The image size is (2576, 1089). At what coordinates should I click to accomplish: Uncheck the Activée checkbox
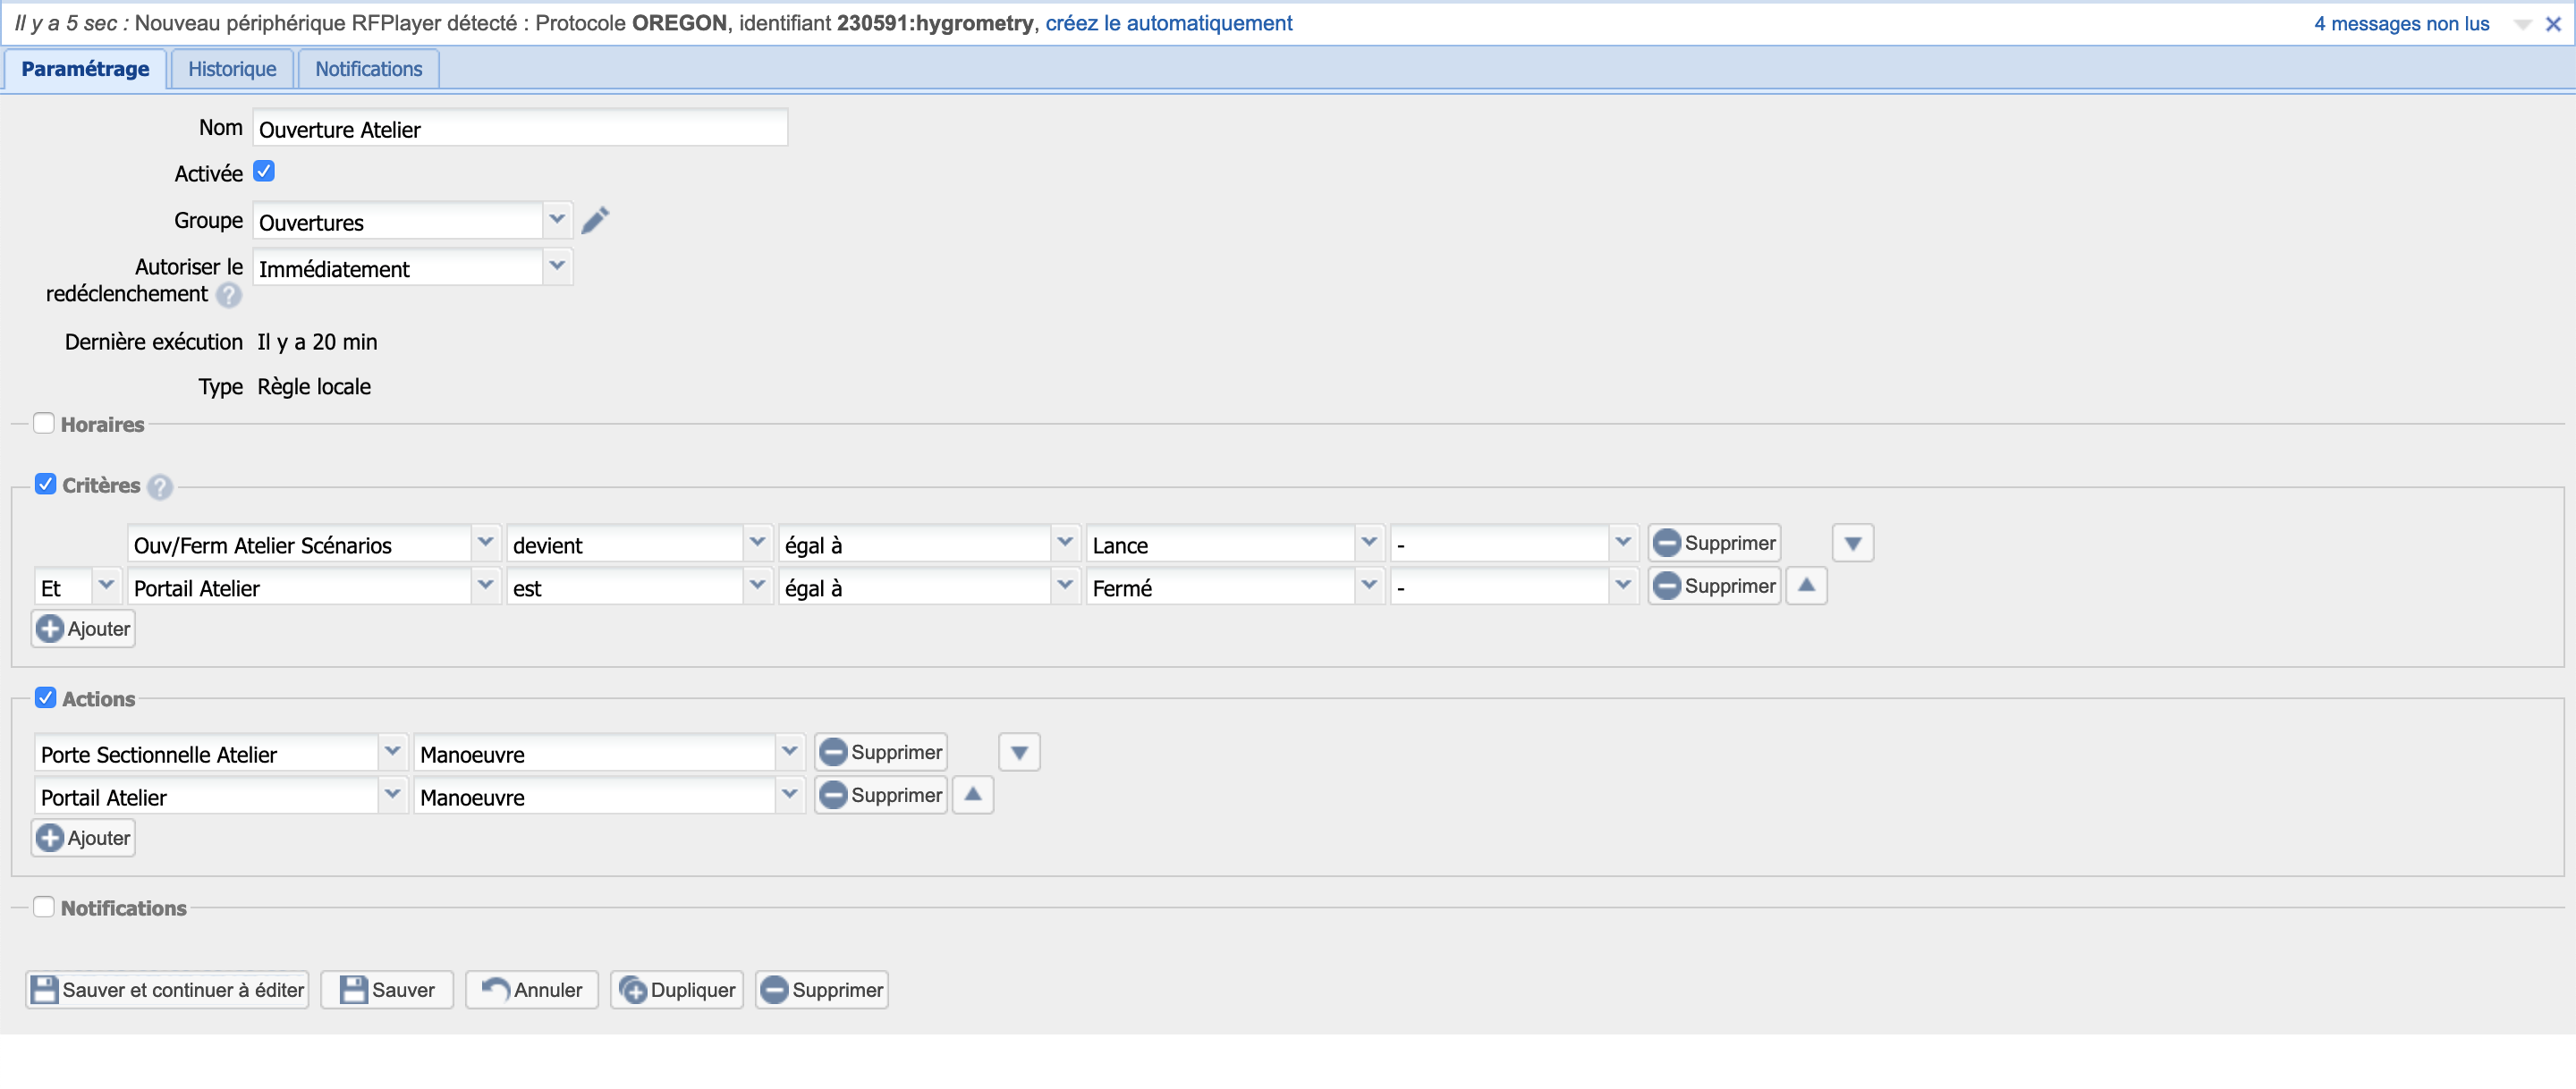click(264, 172)
